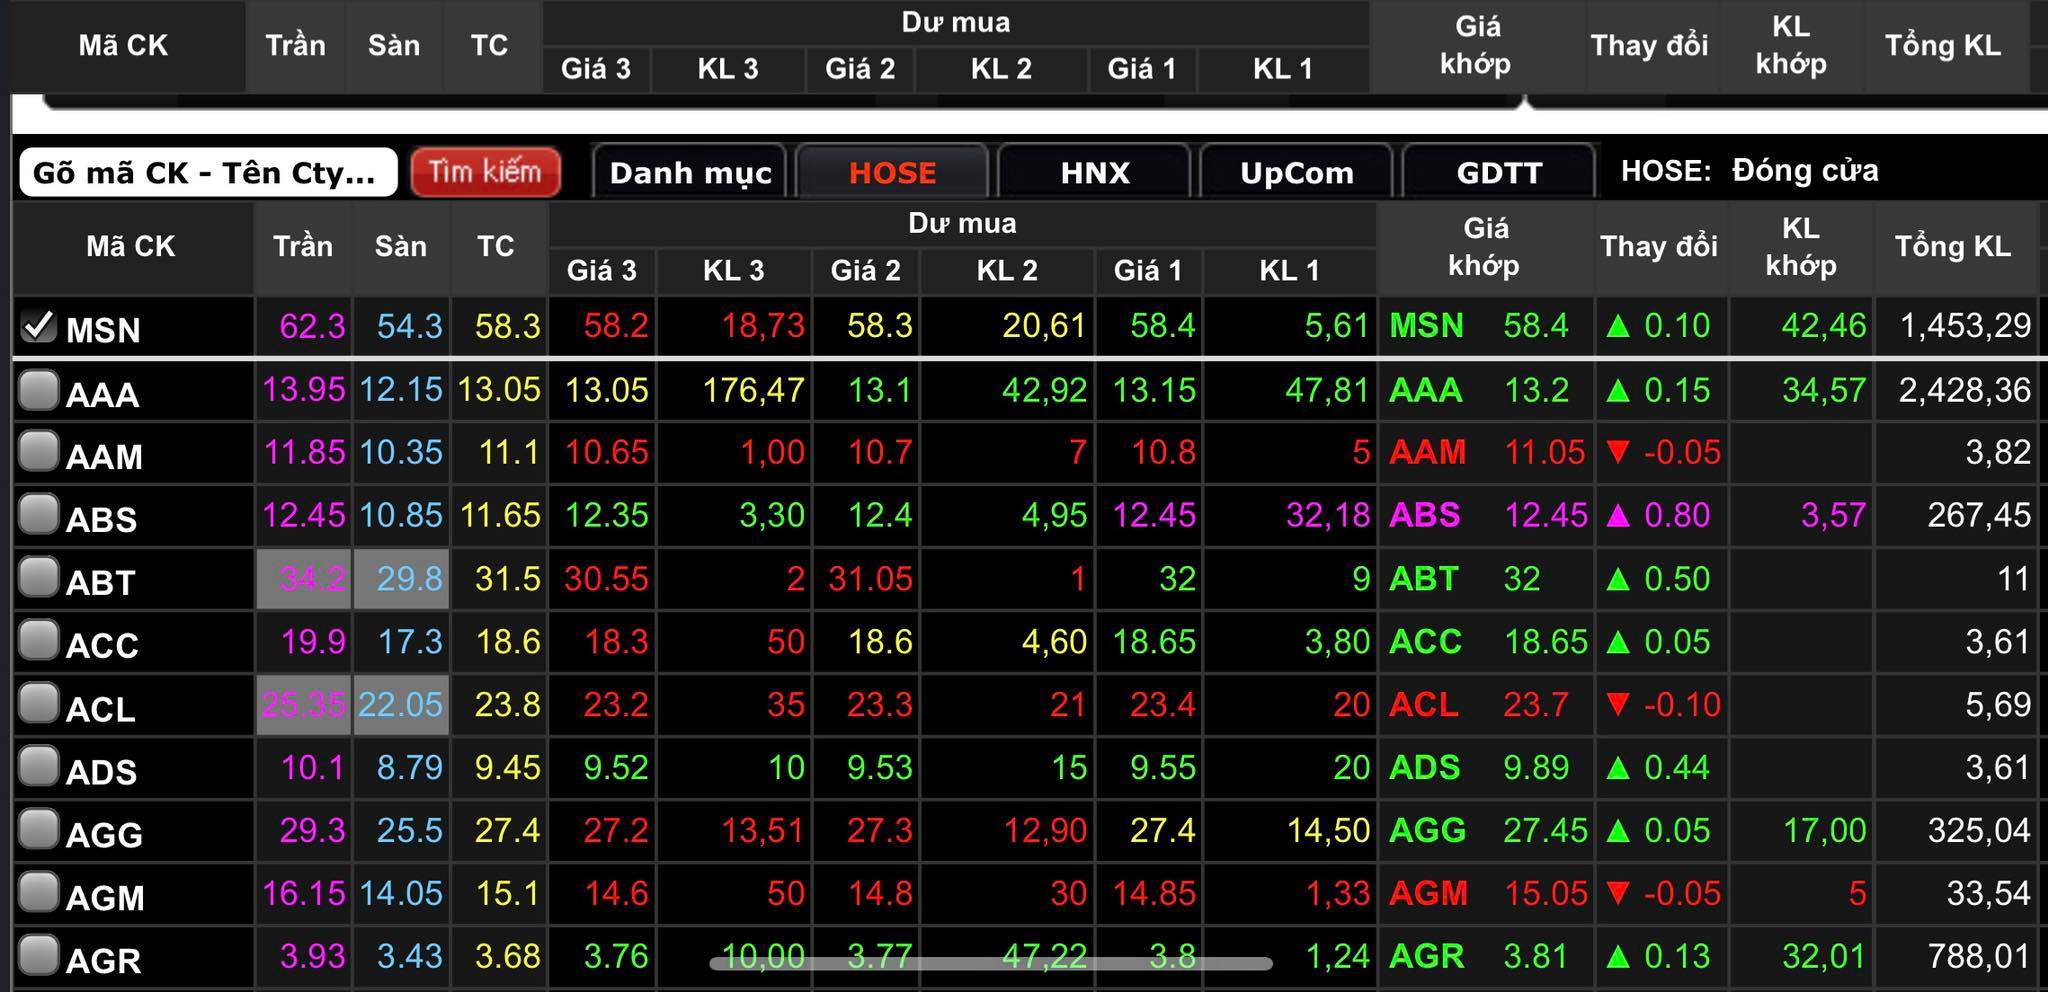
Task: Click the Mã CK column header in table
Action: (131, 247)
